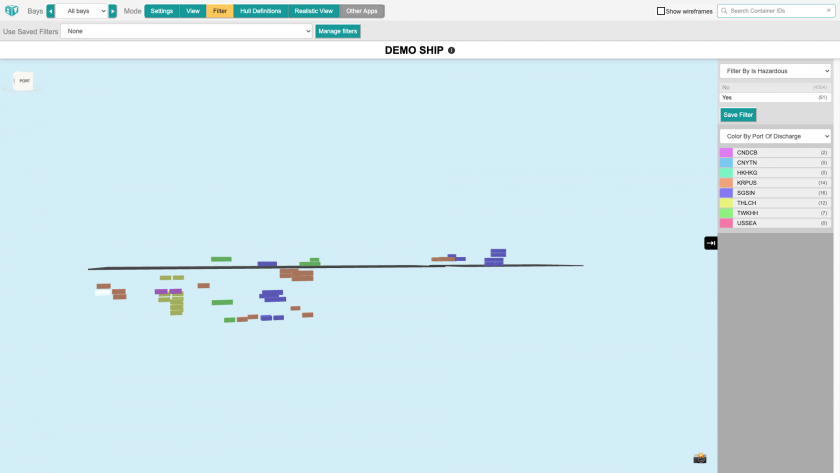Viewport: 840px width, 473px height.
Task: Click the CNDCB pink color swatch
Action: (726, 153)
